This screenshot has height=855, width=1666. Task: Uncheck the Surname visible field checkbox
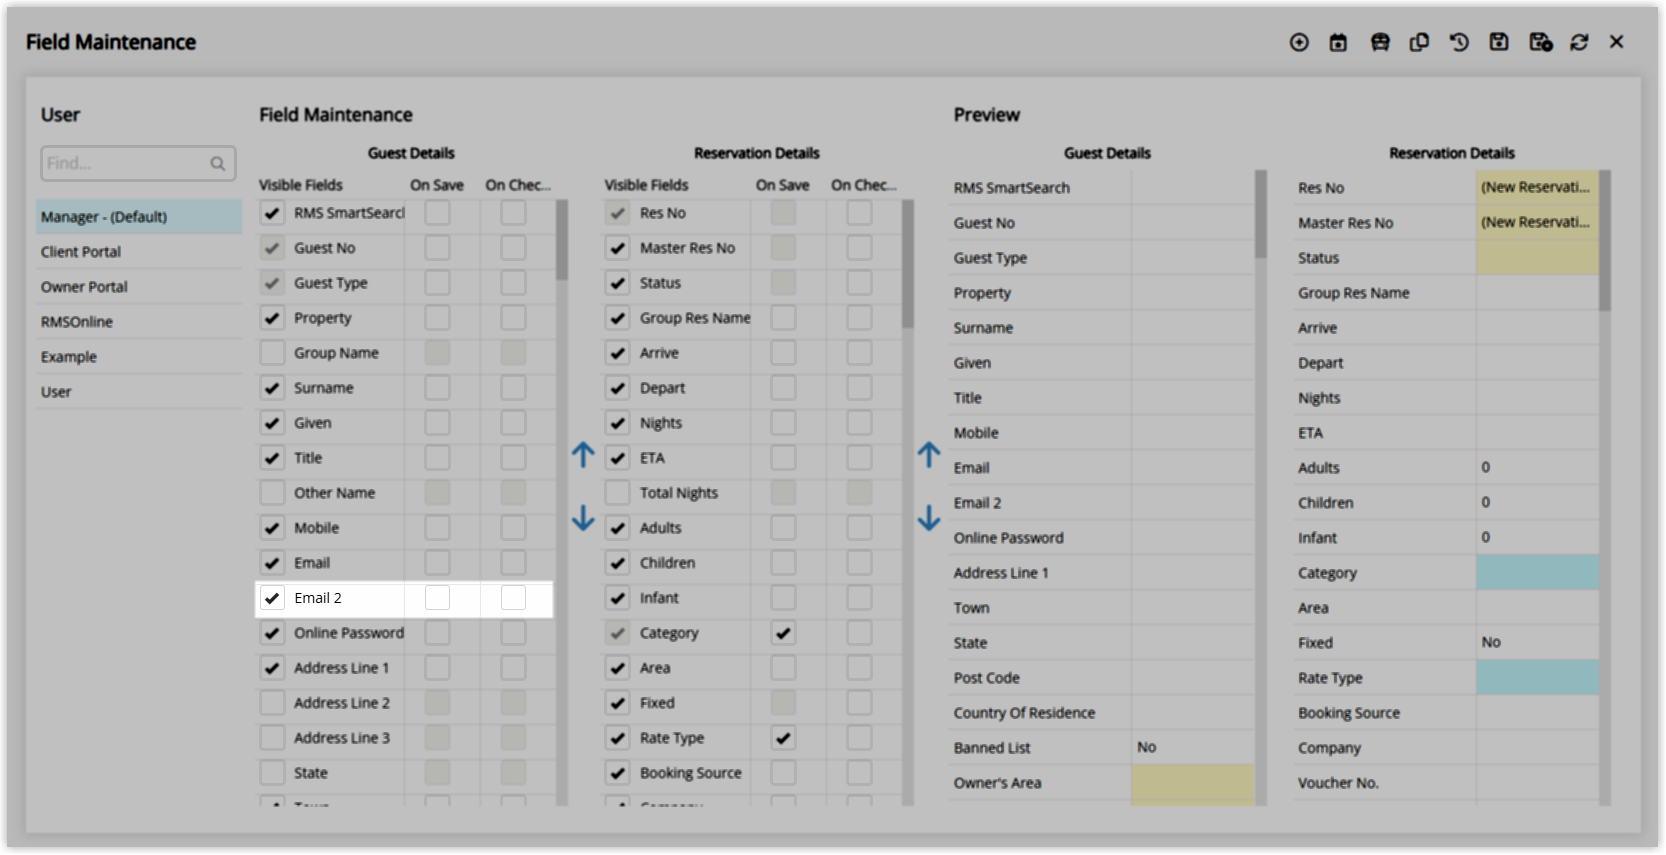(x=272, y=388)
